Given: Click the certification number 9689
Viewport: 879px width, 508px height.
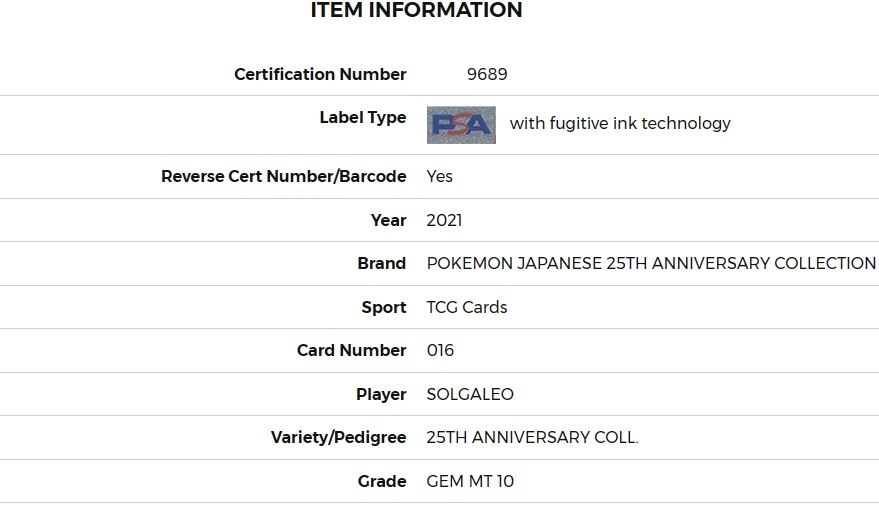Looking at the screenshot, I should coord(487,74).
